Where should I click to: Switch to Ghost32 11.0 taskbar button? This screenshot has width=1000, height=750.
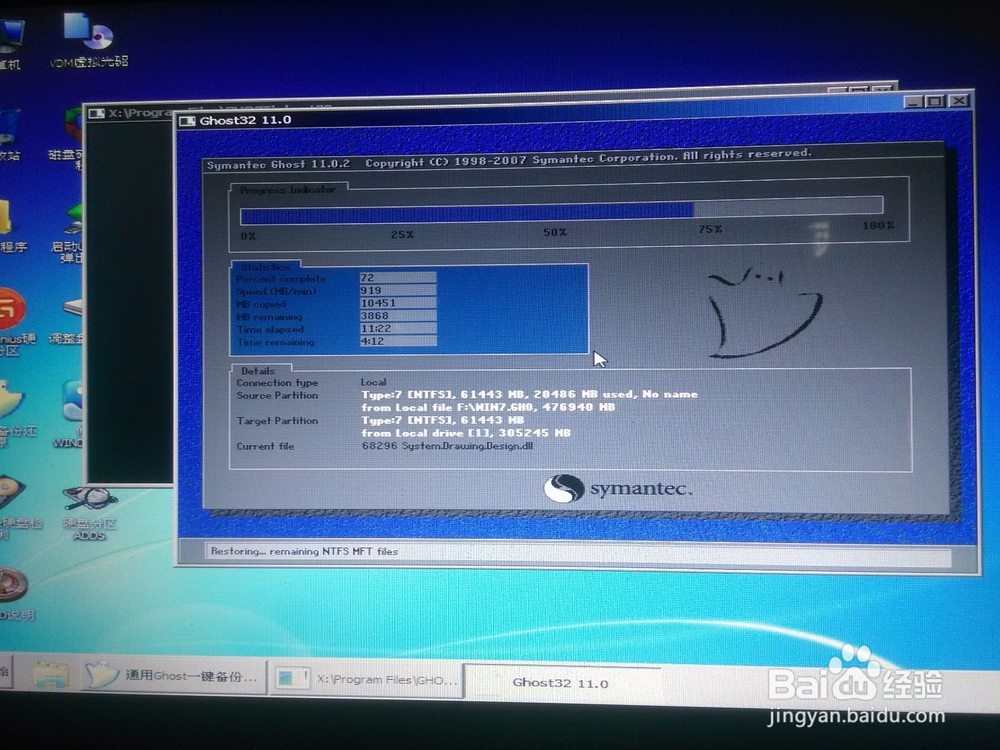(x=561, y=682)
